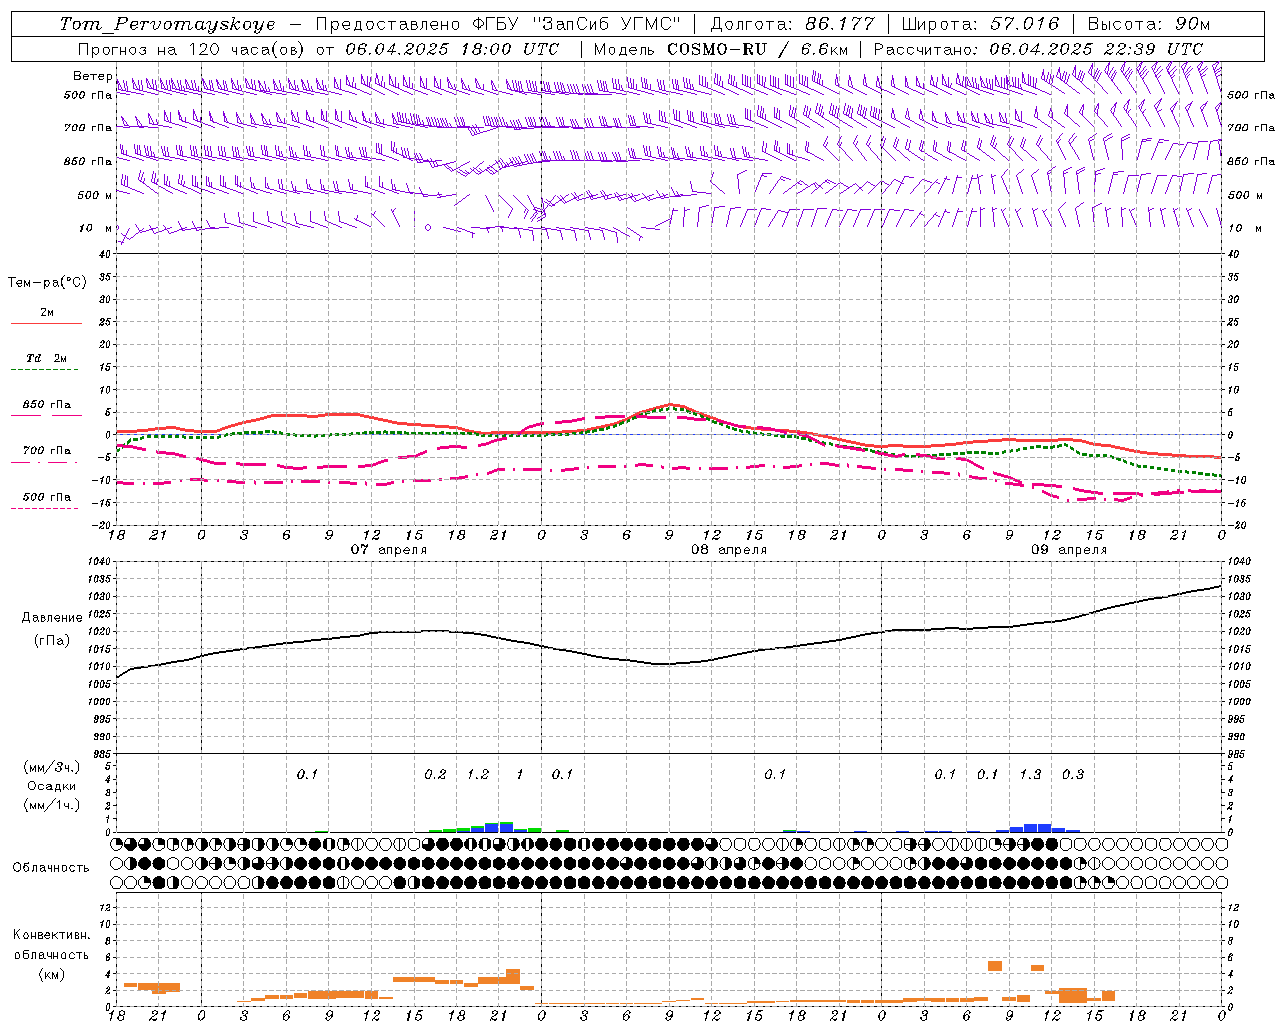1280x1024 pixels.
Task: Click the computed time Рассчитано: 06.04.2025 22:39 UTC
Action: (x=1038, y=49)
